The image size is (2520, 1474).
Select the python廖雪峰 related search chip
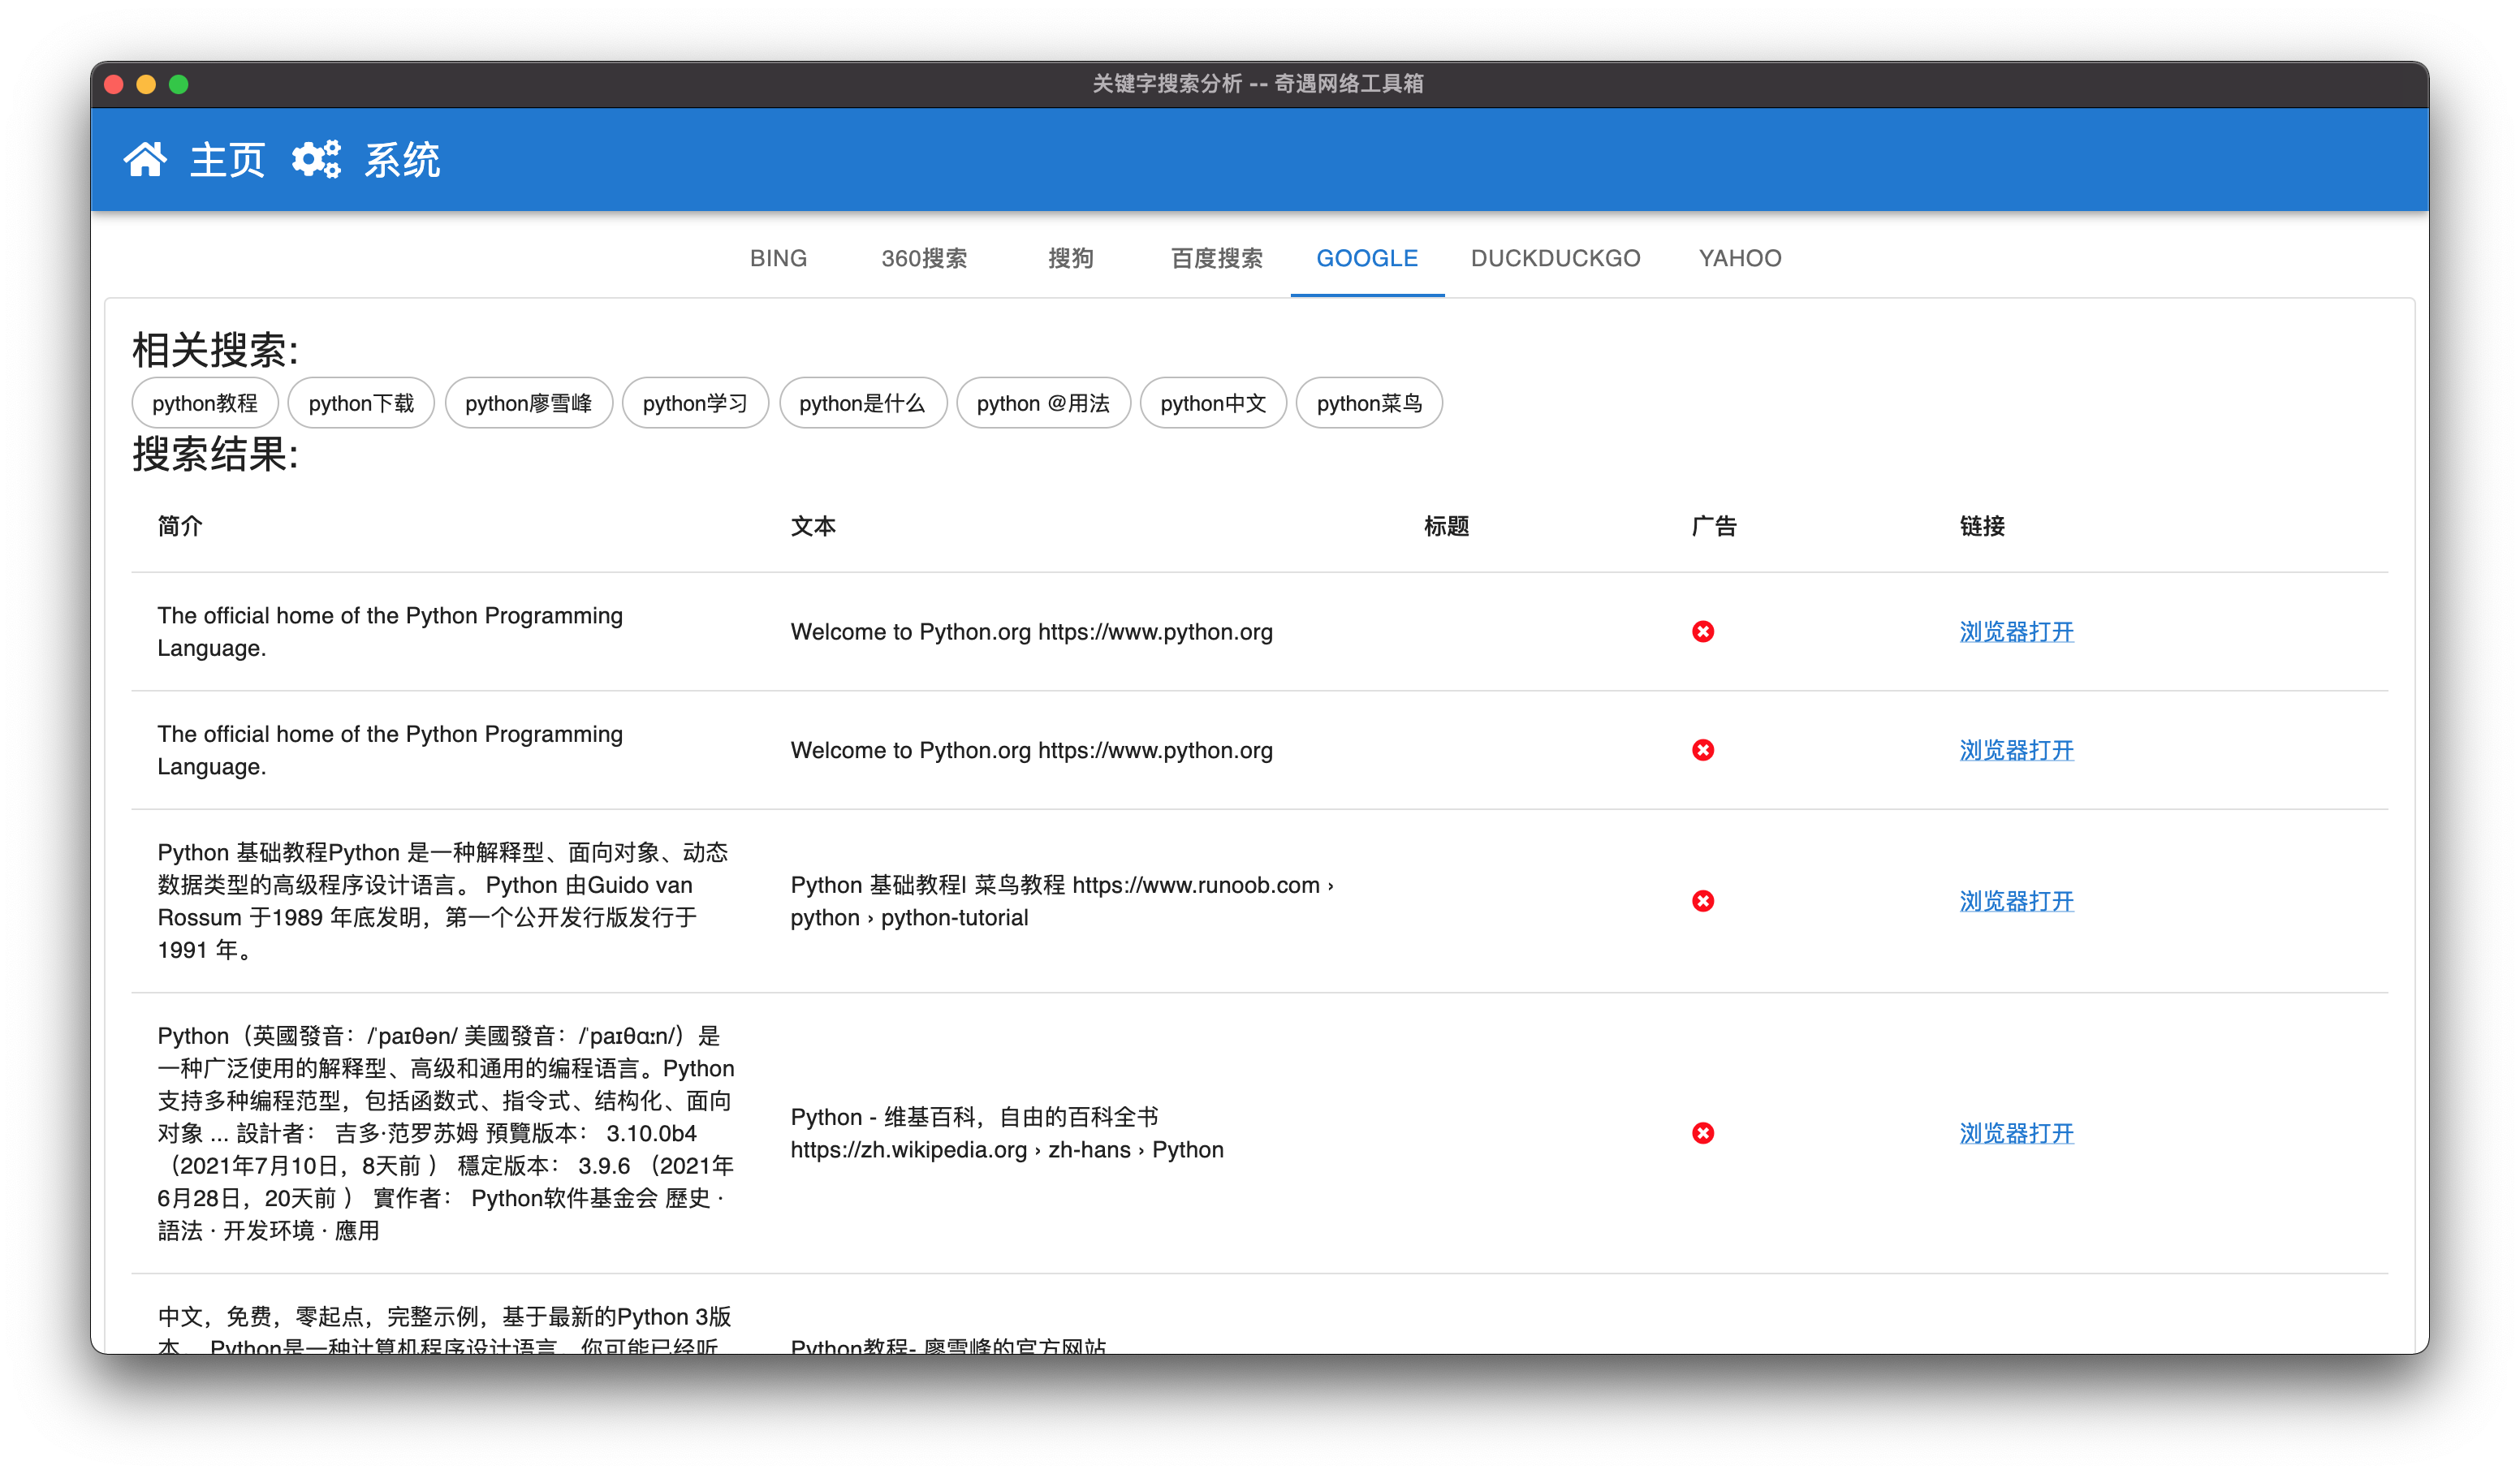(528, 403)
